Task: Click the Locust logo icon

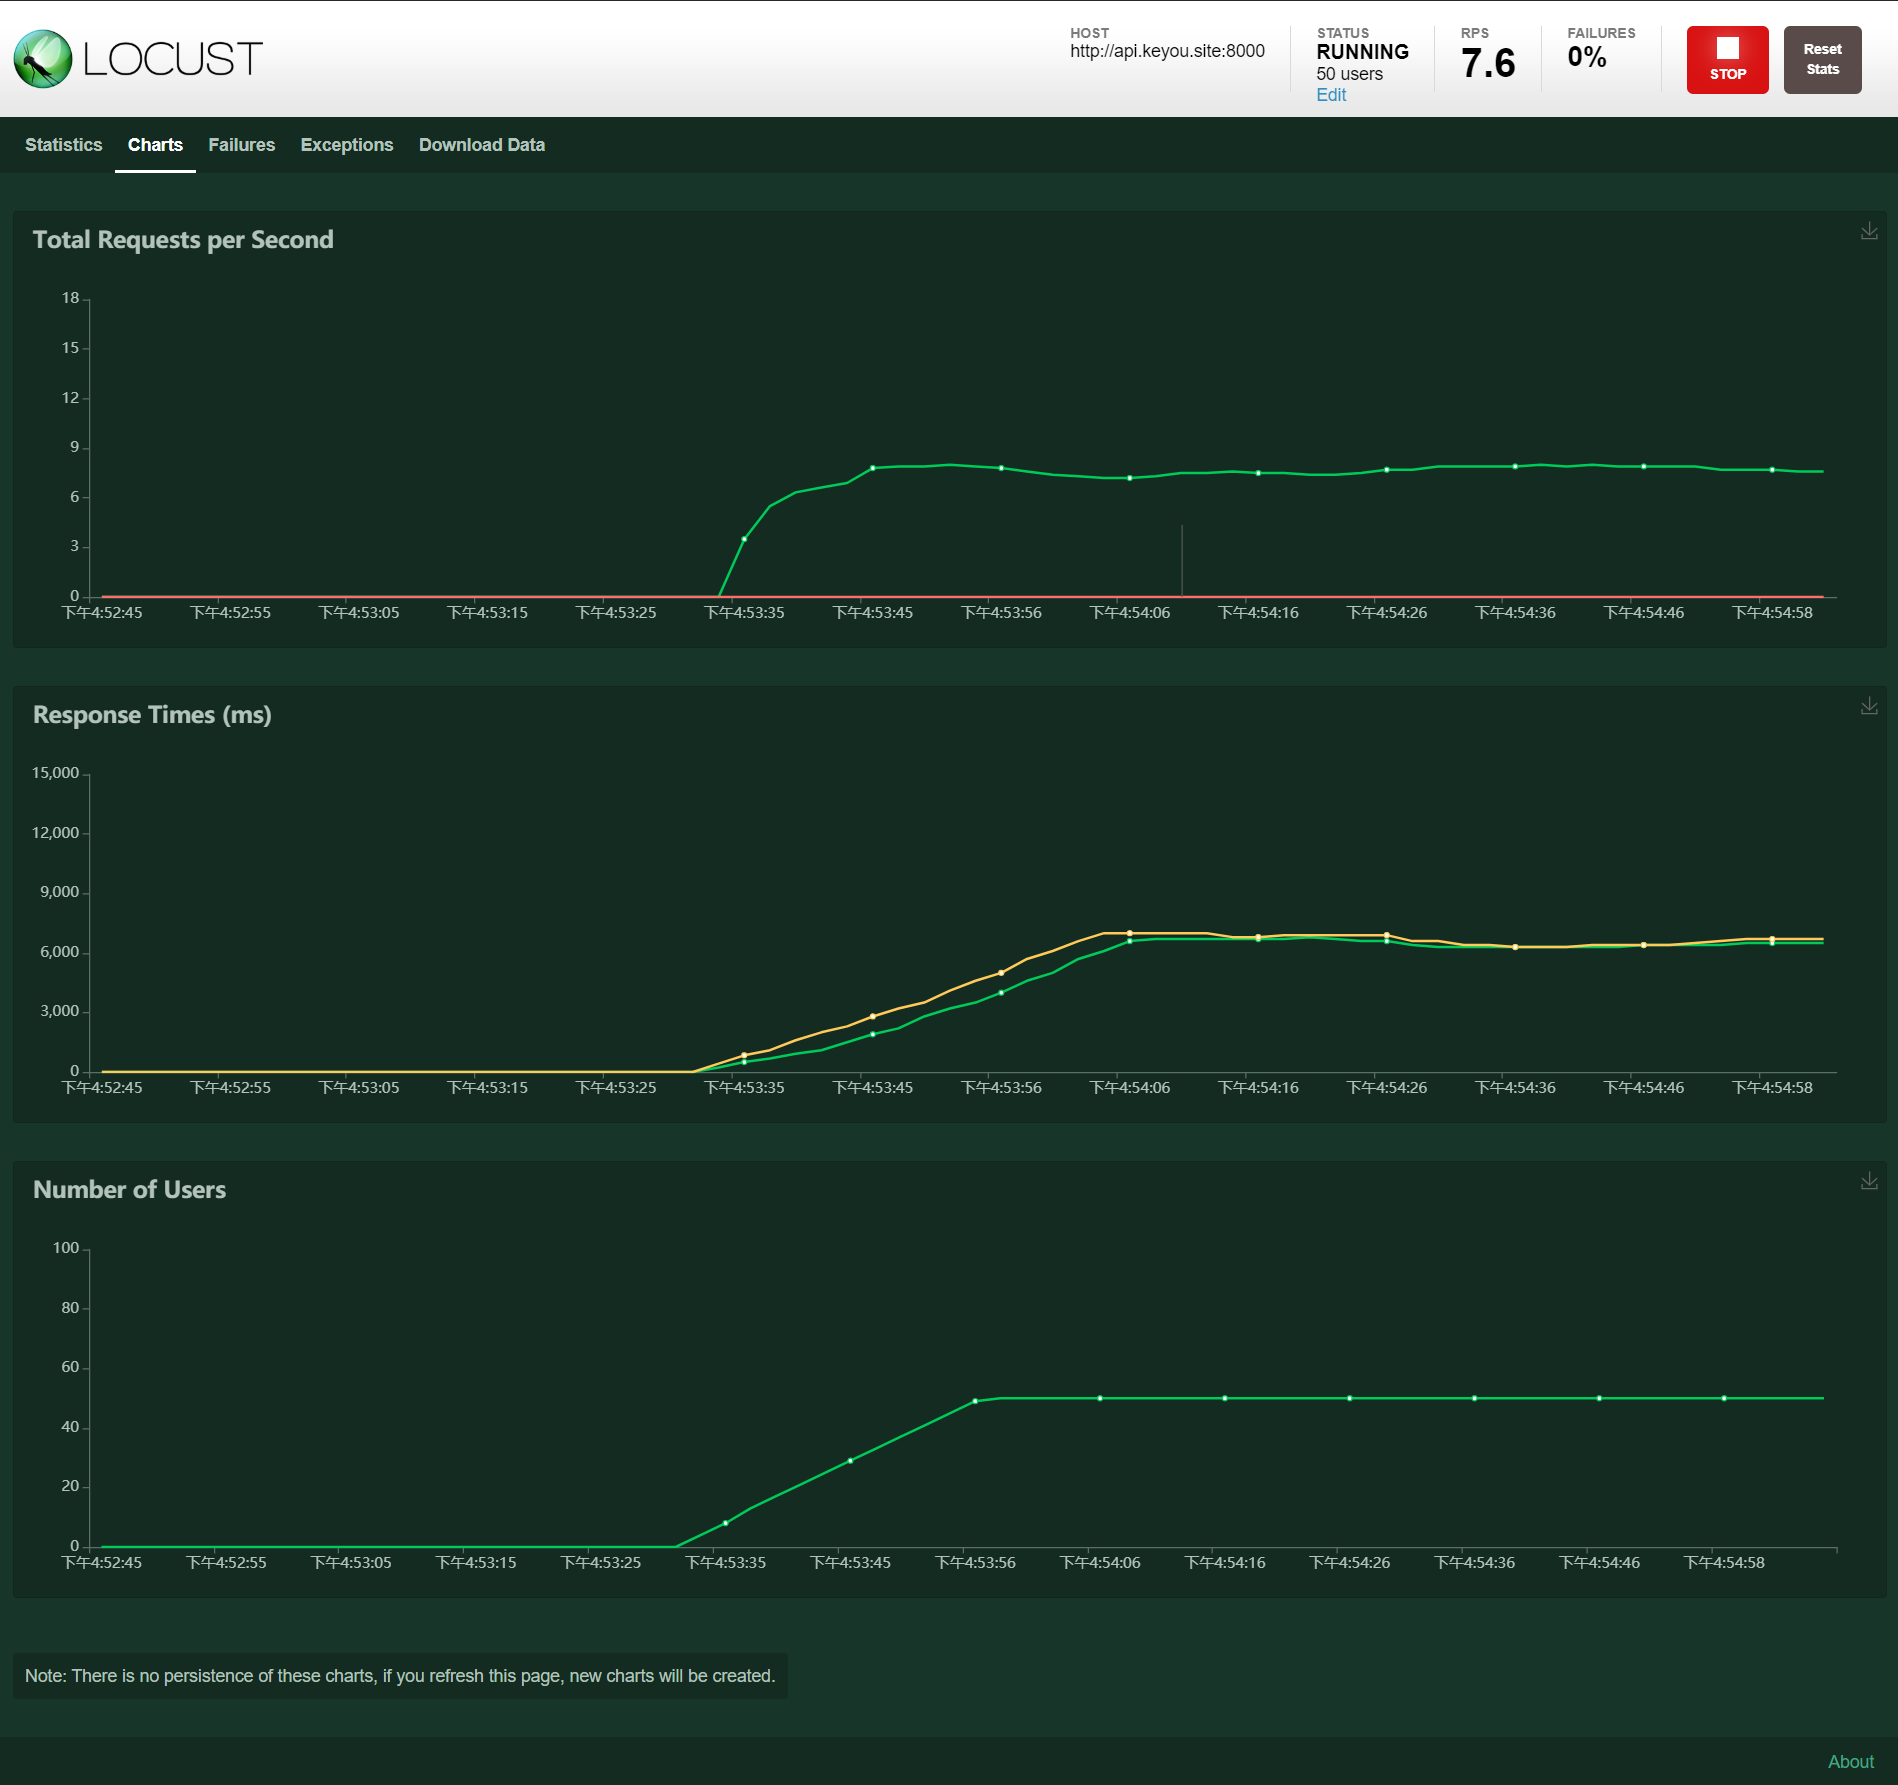Action: click(43, 59)
